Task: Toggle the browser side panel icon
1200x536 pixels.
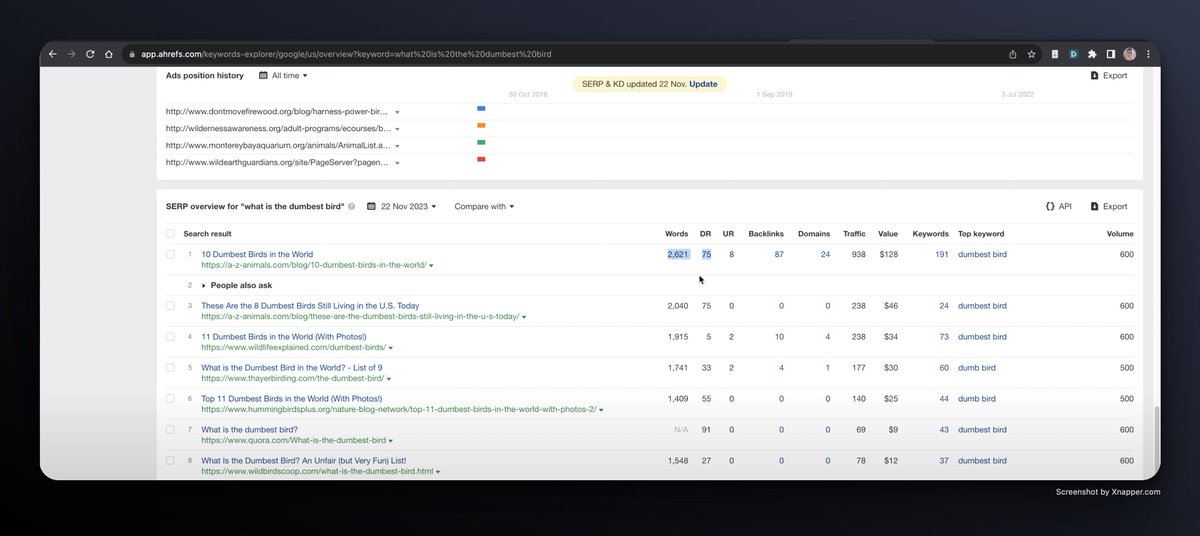Action: tap(1110, 54)
